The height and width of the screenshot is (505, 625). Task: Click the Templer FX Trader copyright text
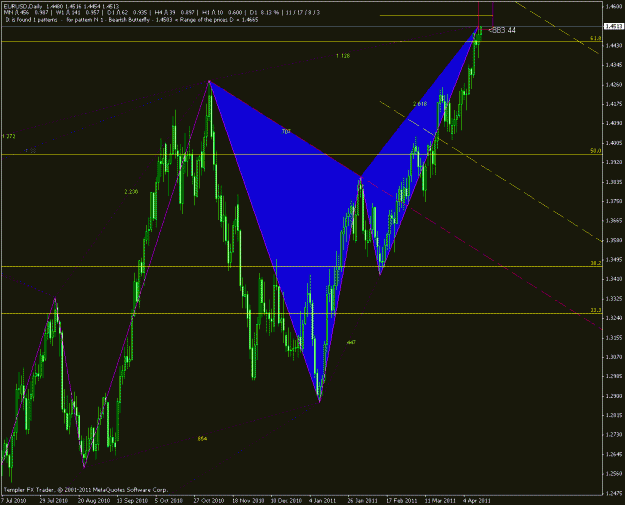click(x=86, y=490)
